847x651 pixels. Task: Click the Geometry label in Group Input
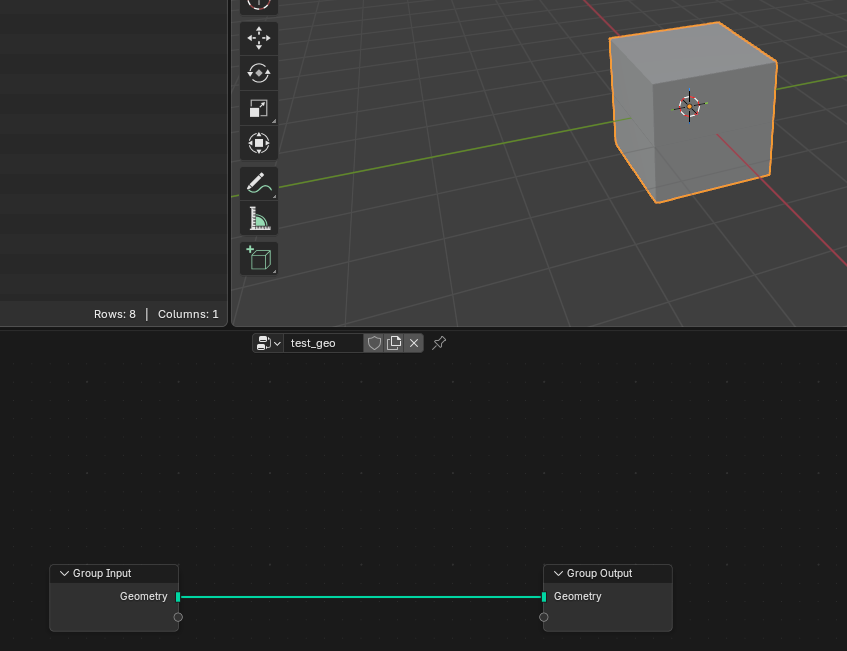[144, 596]
